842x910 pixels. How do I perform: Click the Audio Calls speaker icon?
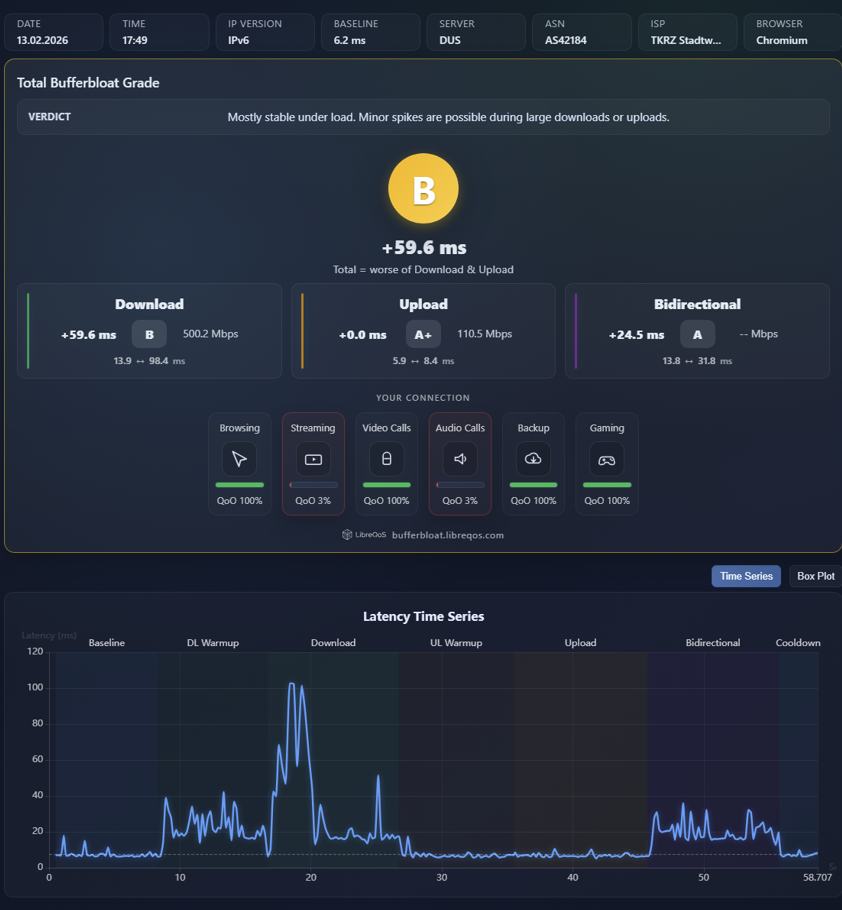coord(460,459)
